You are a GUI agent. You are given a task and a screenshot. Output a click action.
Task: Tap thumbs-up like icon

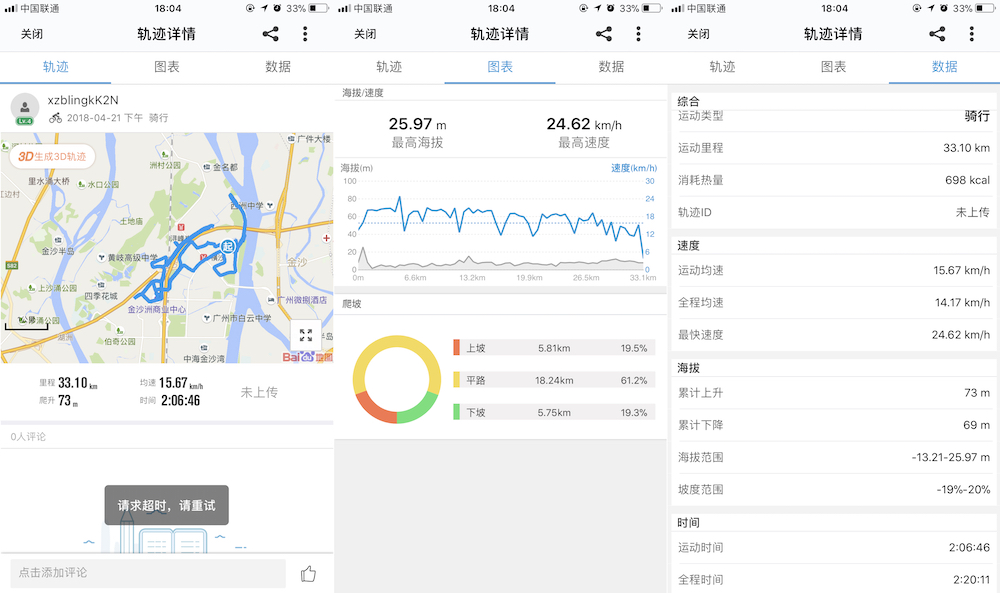click(309, 574)
